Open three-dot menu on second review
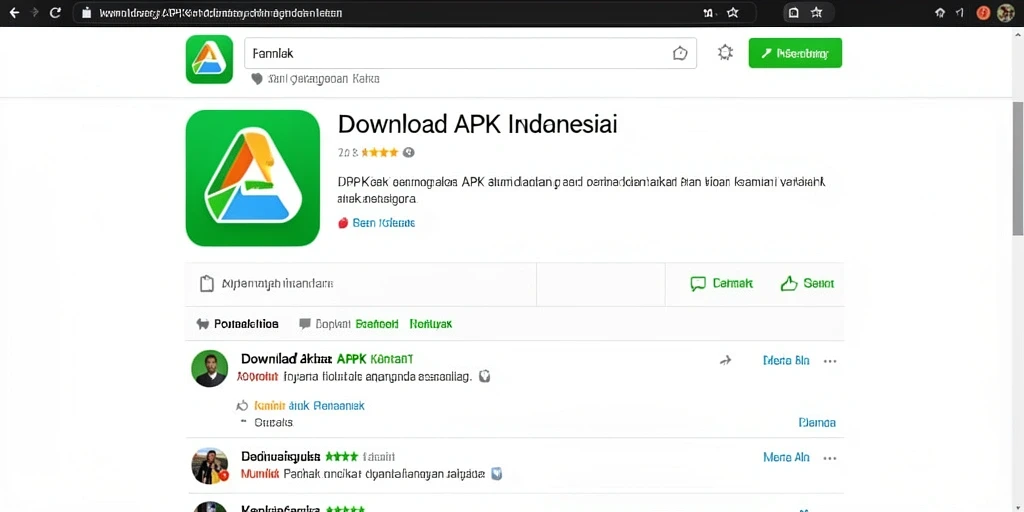 (x=830, y=458)
